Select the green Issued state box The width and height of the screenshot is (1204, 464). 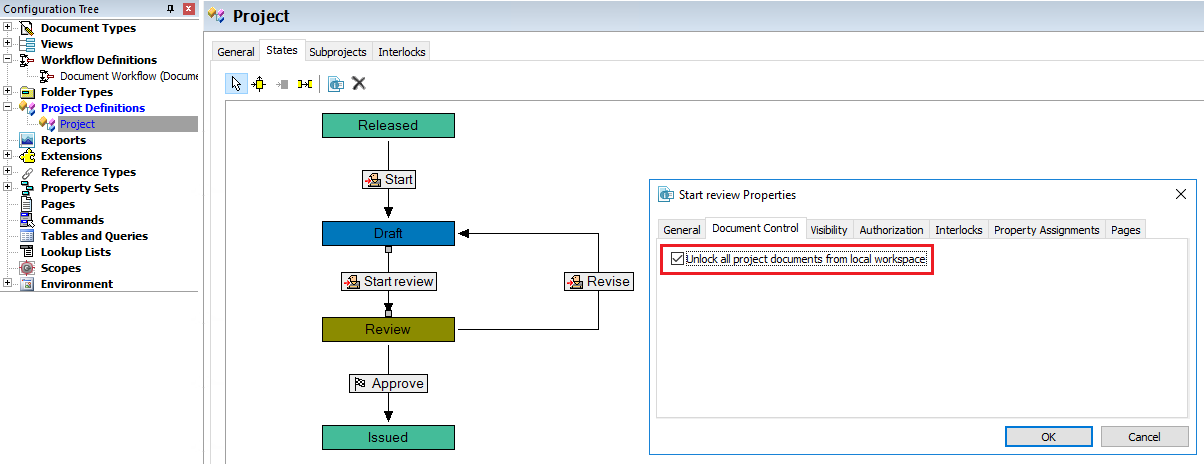(388, 437)
